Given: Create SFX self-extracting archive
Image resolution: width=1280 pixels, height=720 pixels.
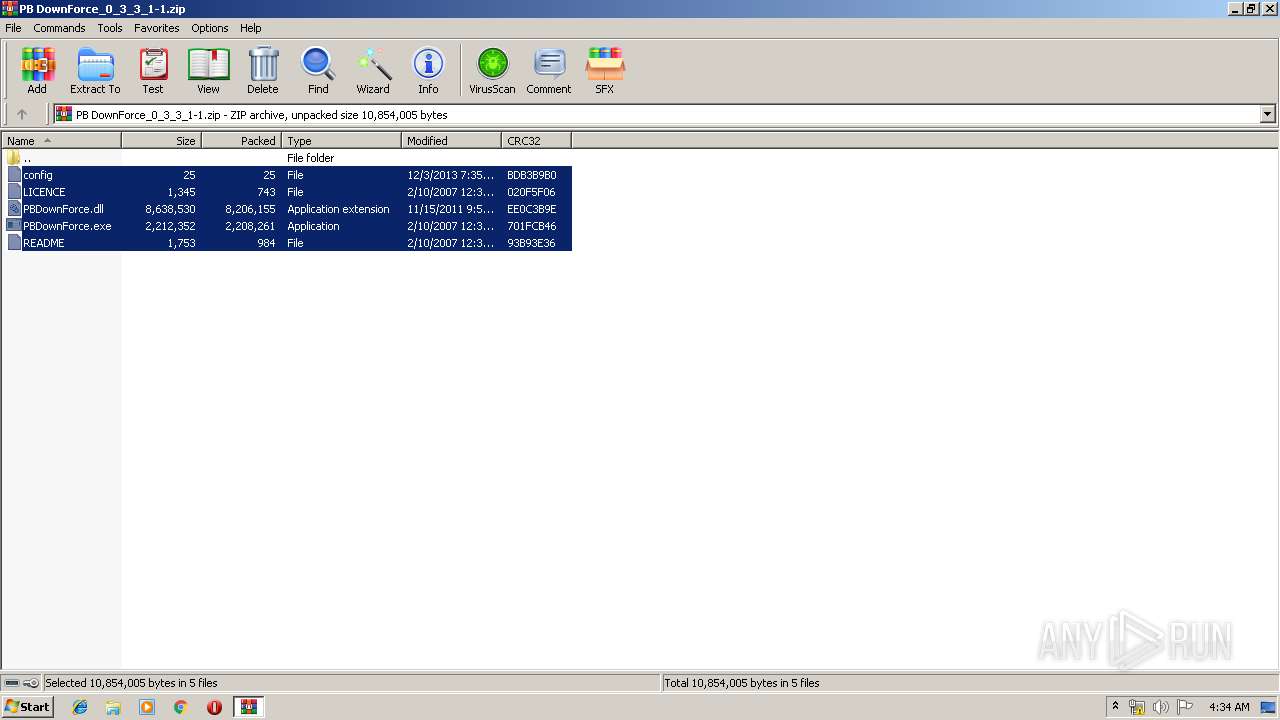Looking at the screenshot, I should [605, 70].
